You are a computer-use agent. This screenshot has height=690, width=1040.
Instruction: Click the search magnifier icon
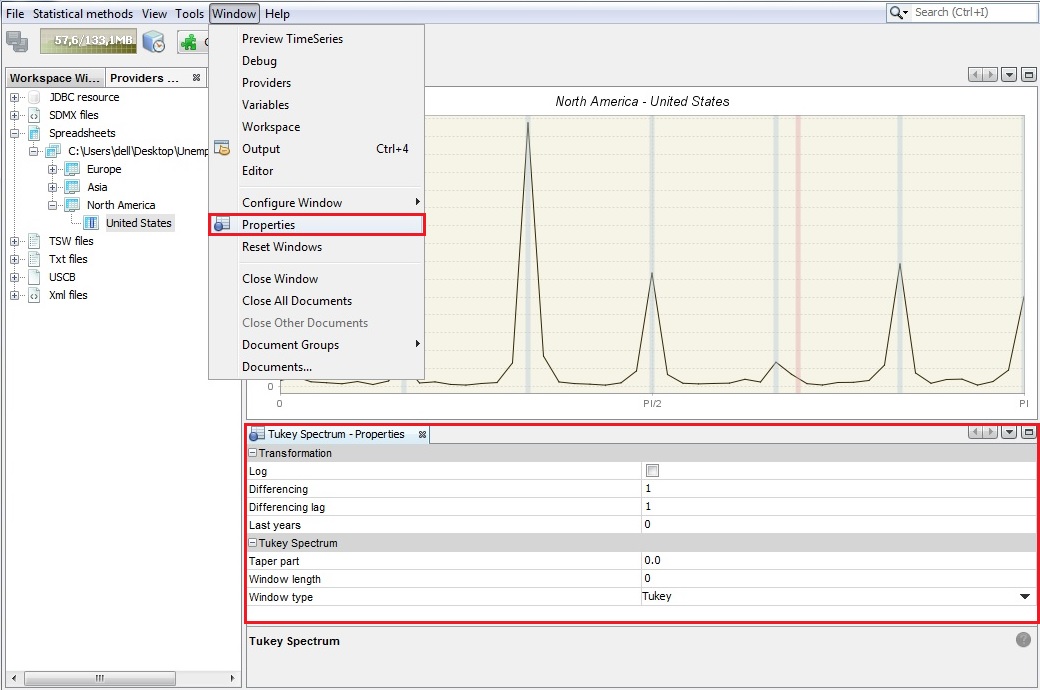point(897,13)
